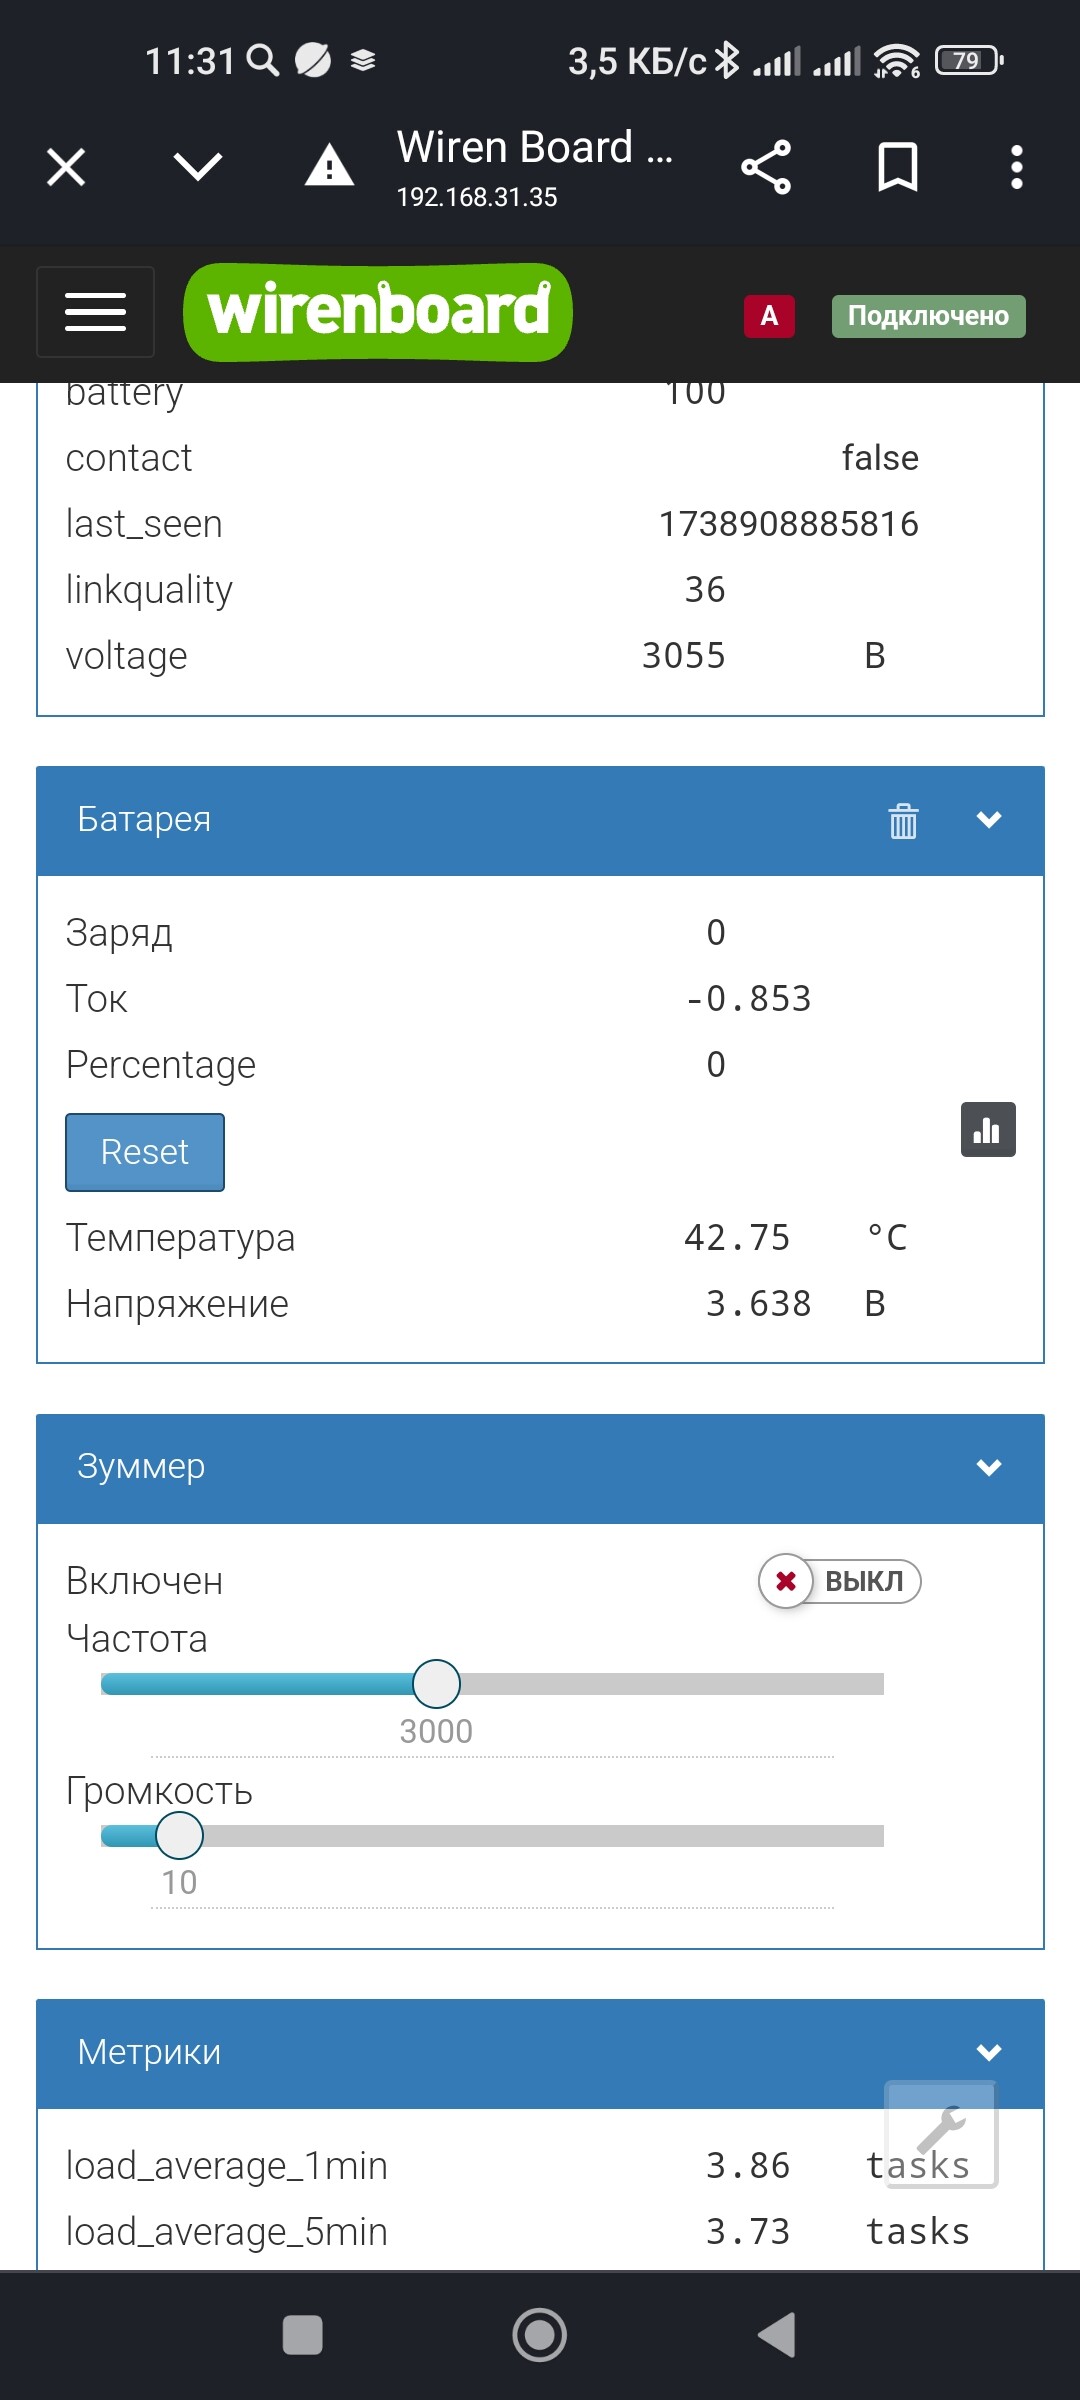Toggle the Зуммер Включен switch
Image resolution: width=1080 pixels, height=2400 pixels.
[840, 1582]
